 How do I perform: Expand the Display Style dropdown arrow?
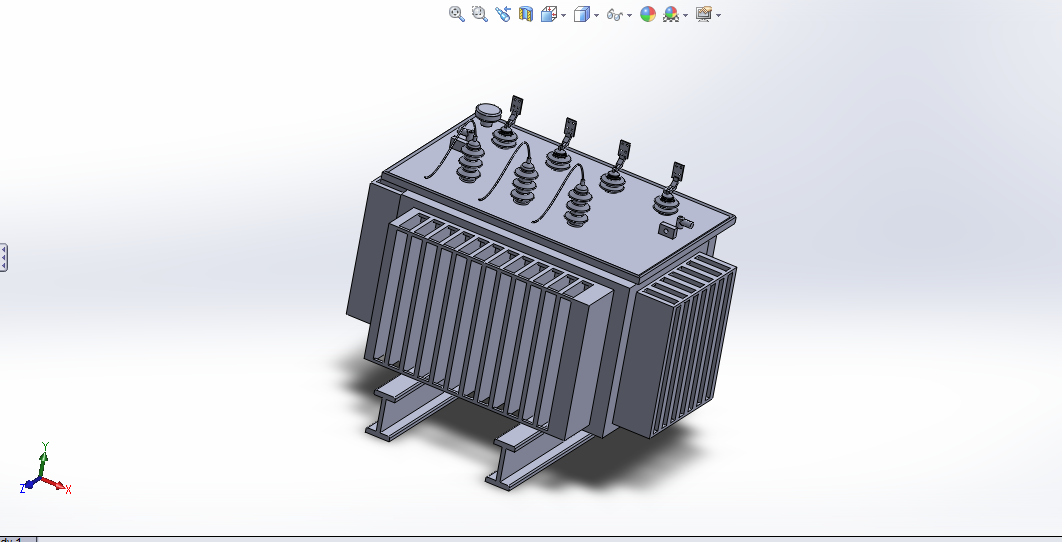pyautogui.click(x=596, y=15)
